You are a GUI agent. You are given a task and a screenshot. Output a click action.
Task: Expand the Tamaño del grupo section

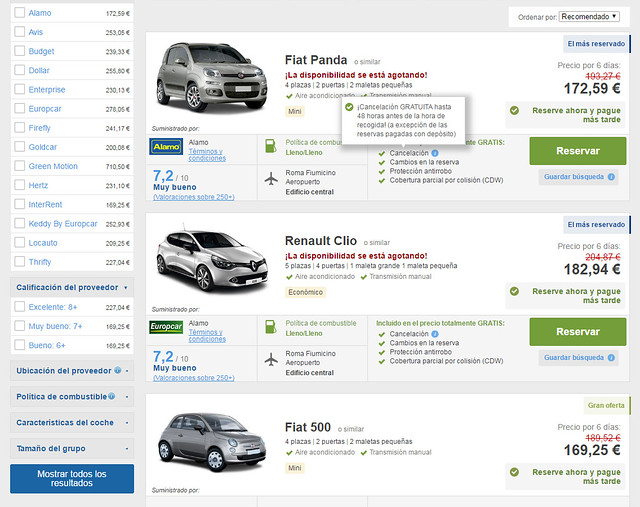coord(72,448)
